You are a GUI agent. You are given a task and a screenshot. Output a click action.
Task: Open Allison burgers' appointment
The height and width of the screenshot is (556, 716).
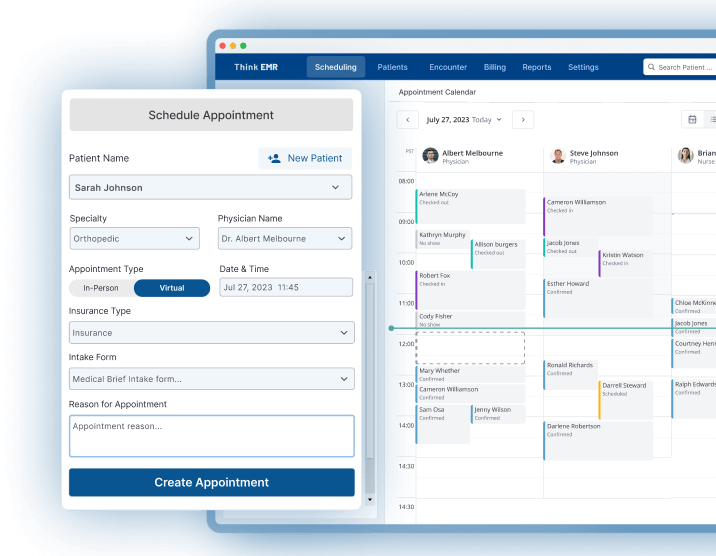(498, 254)
